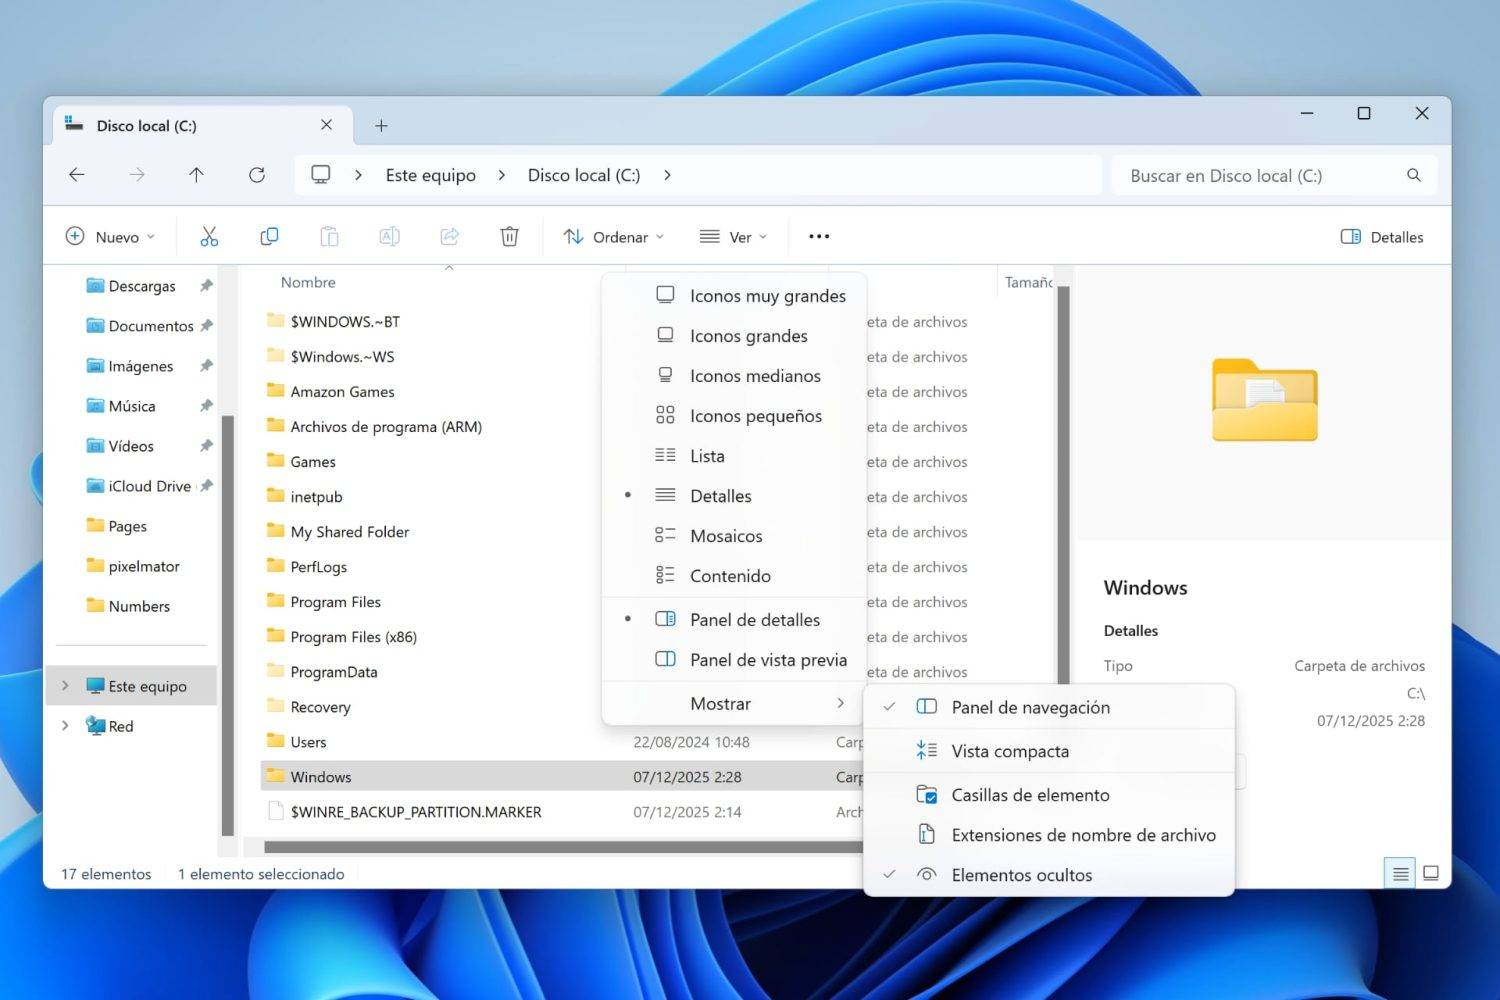This screenshot has width=1500, height=1000.
Task: Click the search magnifier icon
Action: tap(1414, 175)
